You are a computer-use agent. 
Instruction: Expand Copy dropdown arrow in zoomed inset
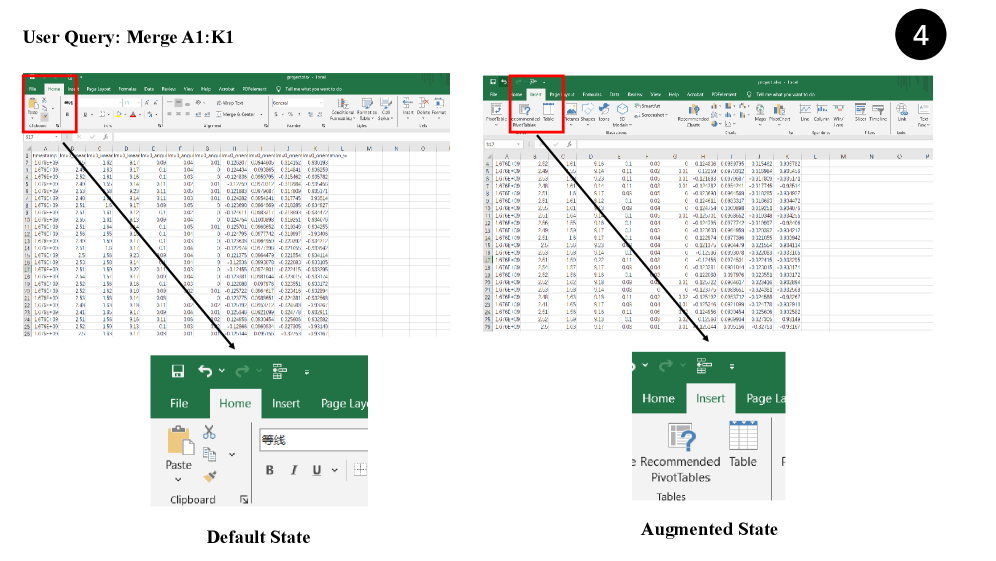[232, 454]
